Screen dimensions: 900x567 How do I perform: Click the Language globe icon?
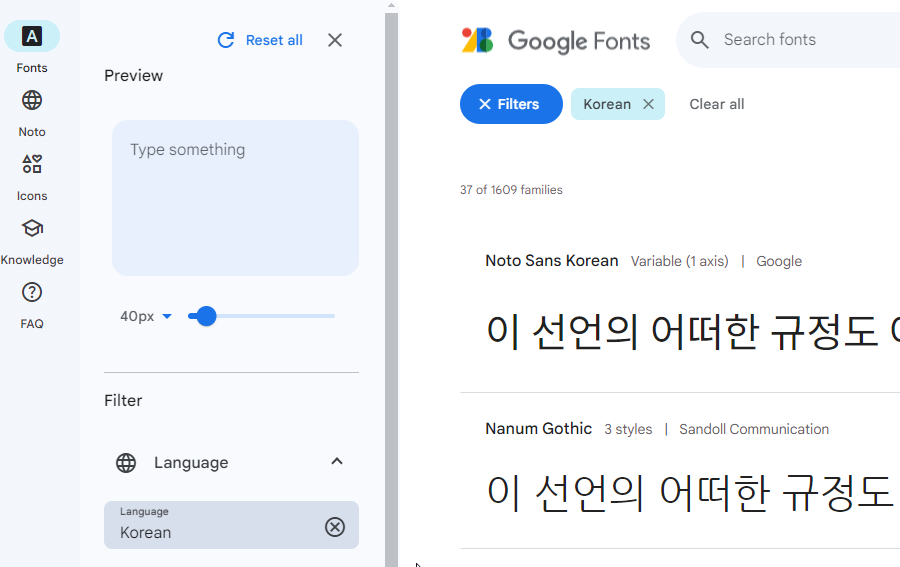pyautogui.click(x=126, y=463)
